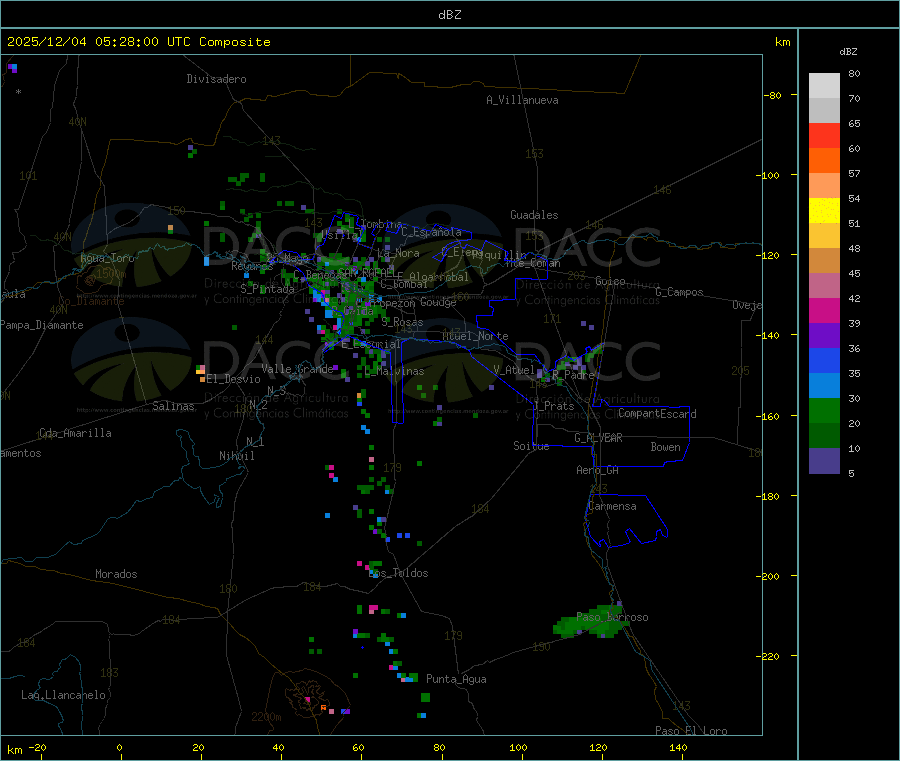Screen dimensions: 900x761
Task: Click the Lag.Llancanelo map label
Action: (63, 695)
